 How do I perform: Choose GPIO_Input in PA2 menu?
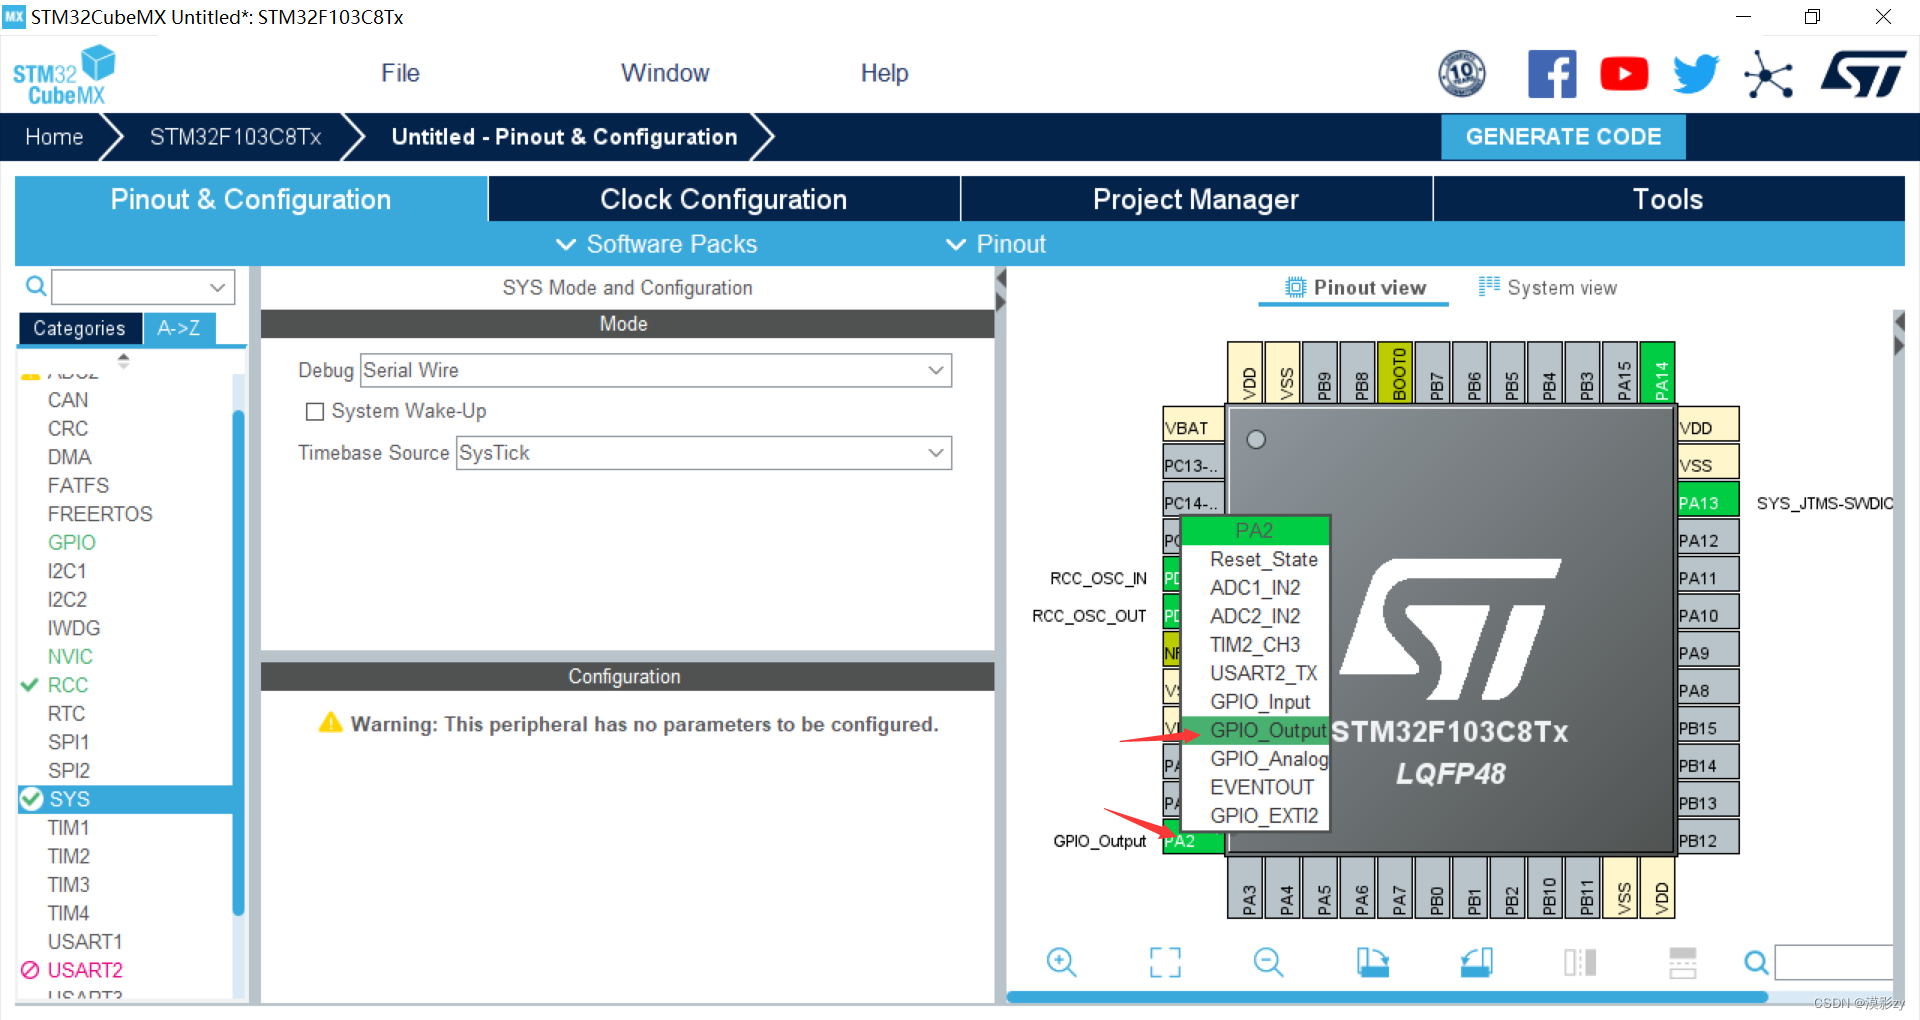pyautogui.click(x=1256, y=702)
